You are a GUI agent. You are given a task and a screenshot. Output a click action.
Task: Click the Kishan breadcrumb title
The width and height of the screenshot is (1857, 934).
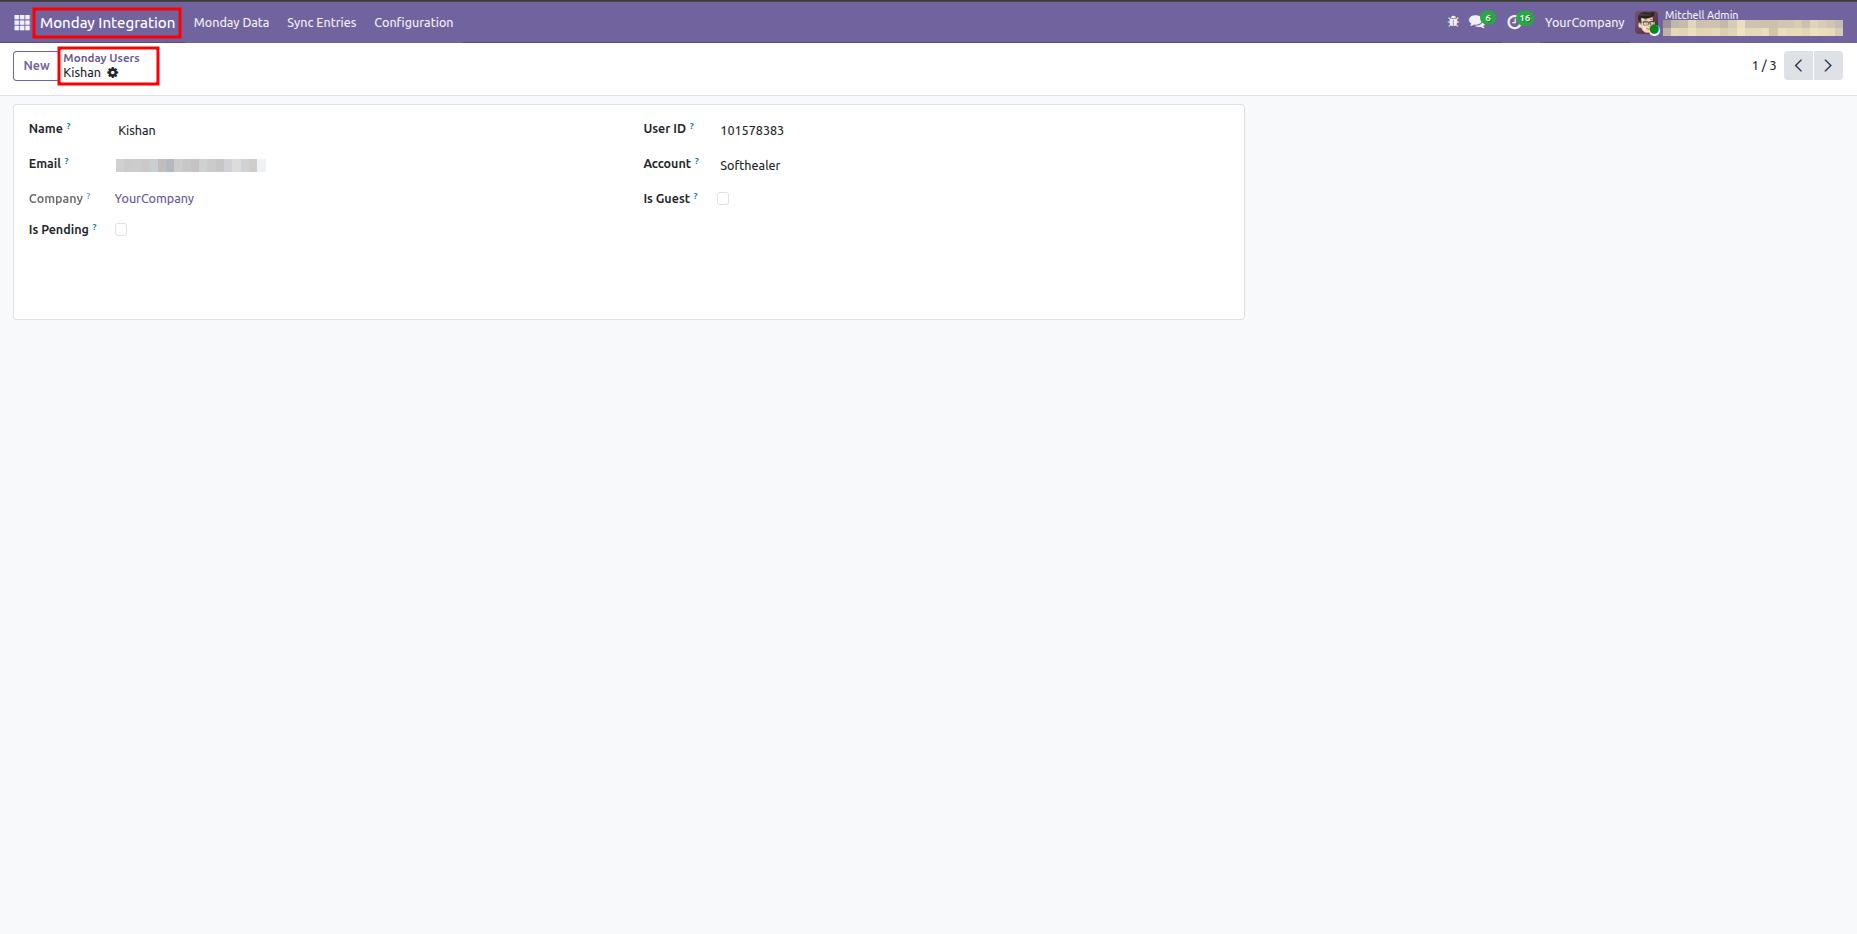(x=82, y=73)
